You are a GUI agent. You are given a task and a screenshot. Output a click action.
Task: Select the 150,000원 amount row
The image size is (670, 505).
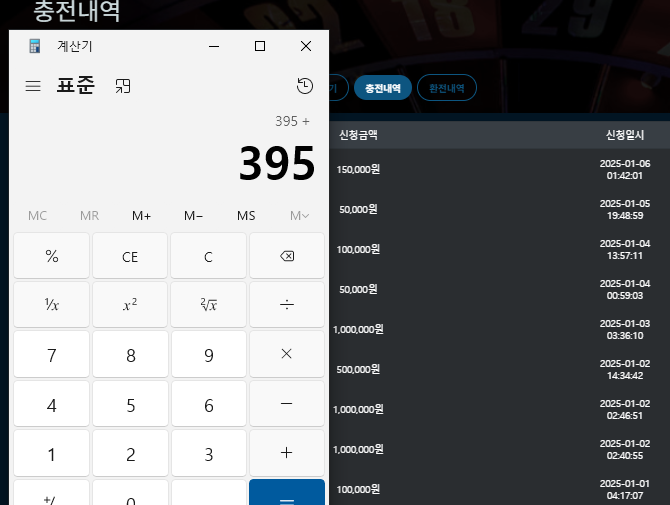tap(358, 169)
